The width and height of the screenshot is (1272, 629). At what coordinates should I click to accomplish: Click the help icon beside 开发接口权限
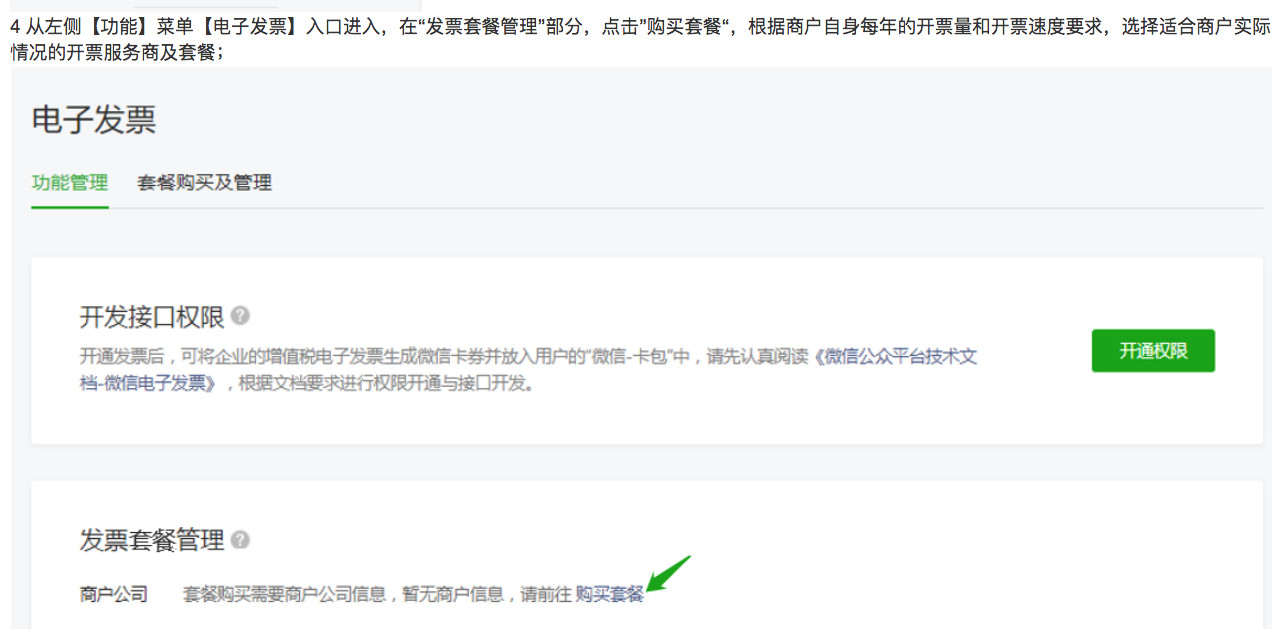[x=240, y=316]
